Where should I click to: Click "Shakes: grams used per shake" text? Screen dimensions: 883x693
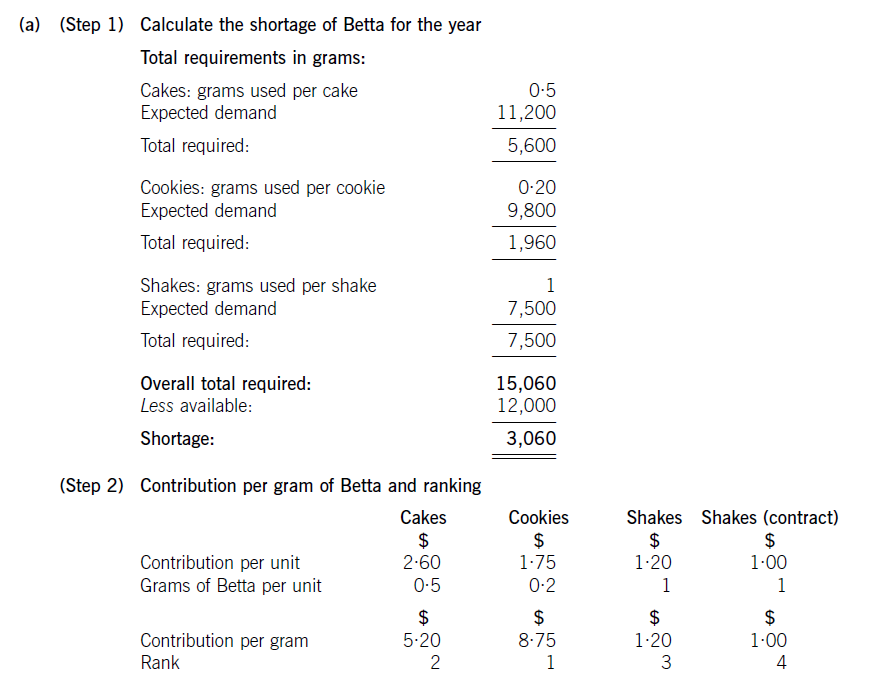click(x=258, y=286)
